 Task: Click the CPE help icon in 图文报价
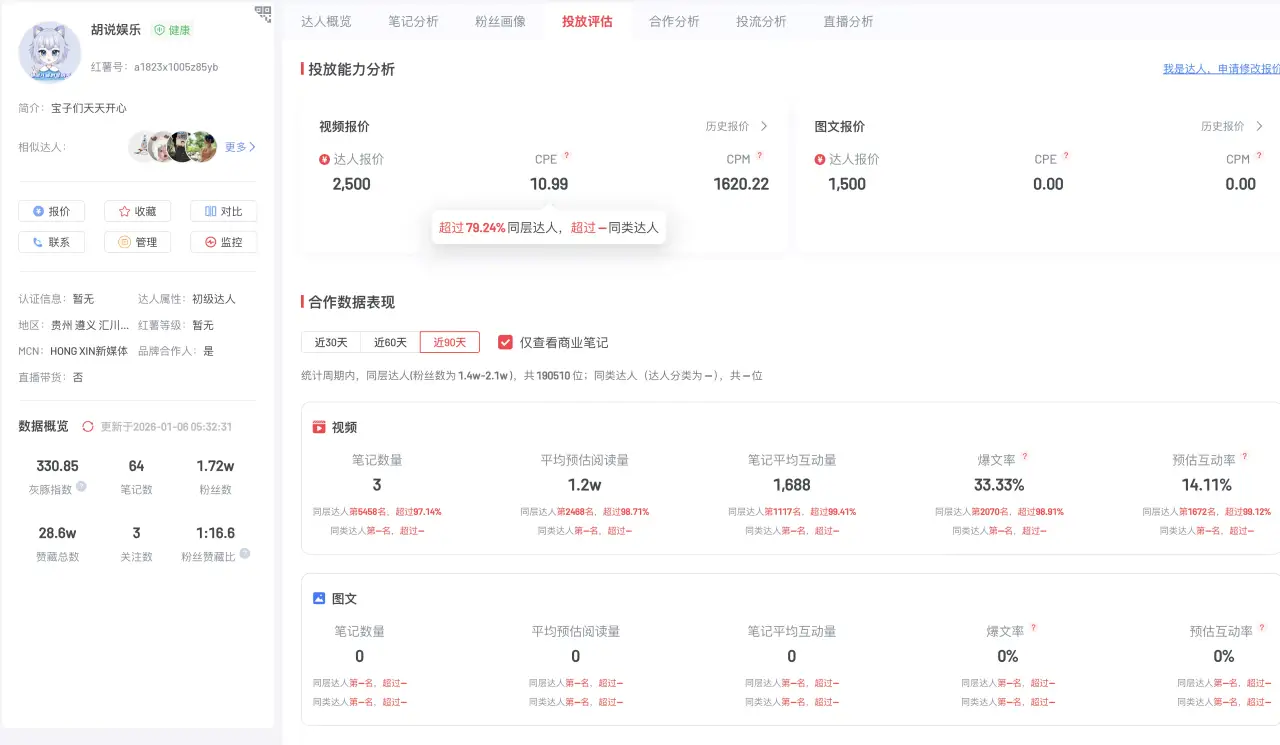1065,156
